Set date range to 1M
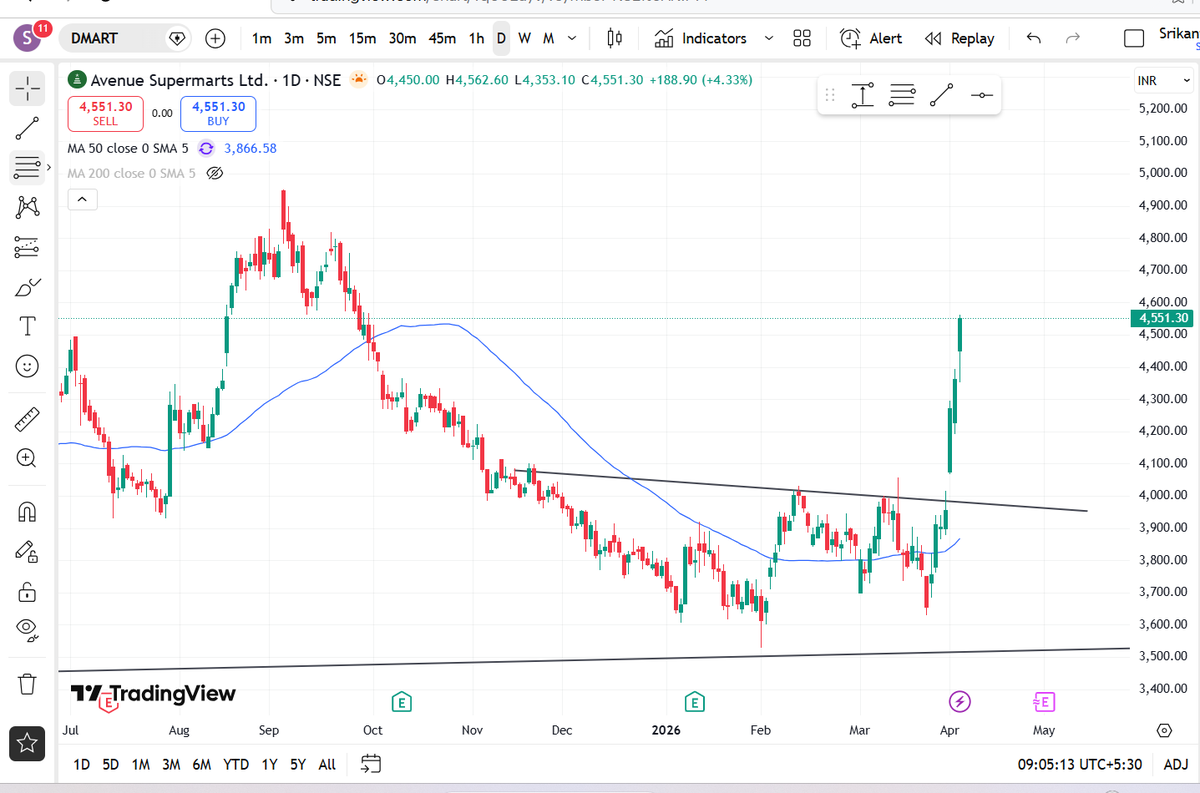Image resolution: width=1200 pixels, height=793 pixels. (140, 764)
